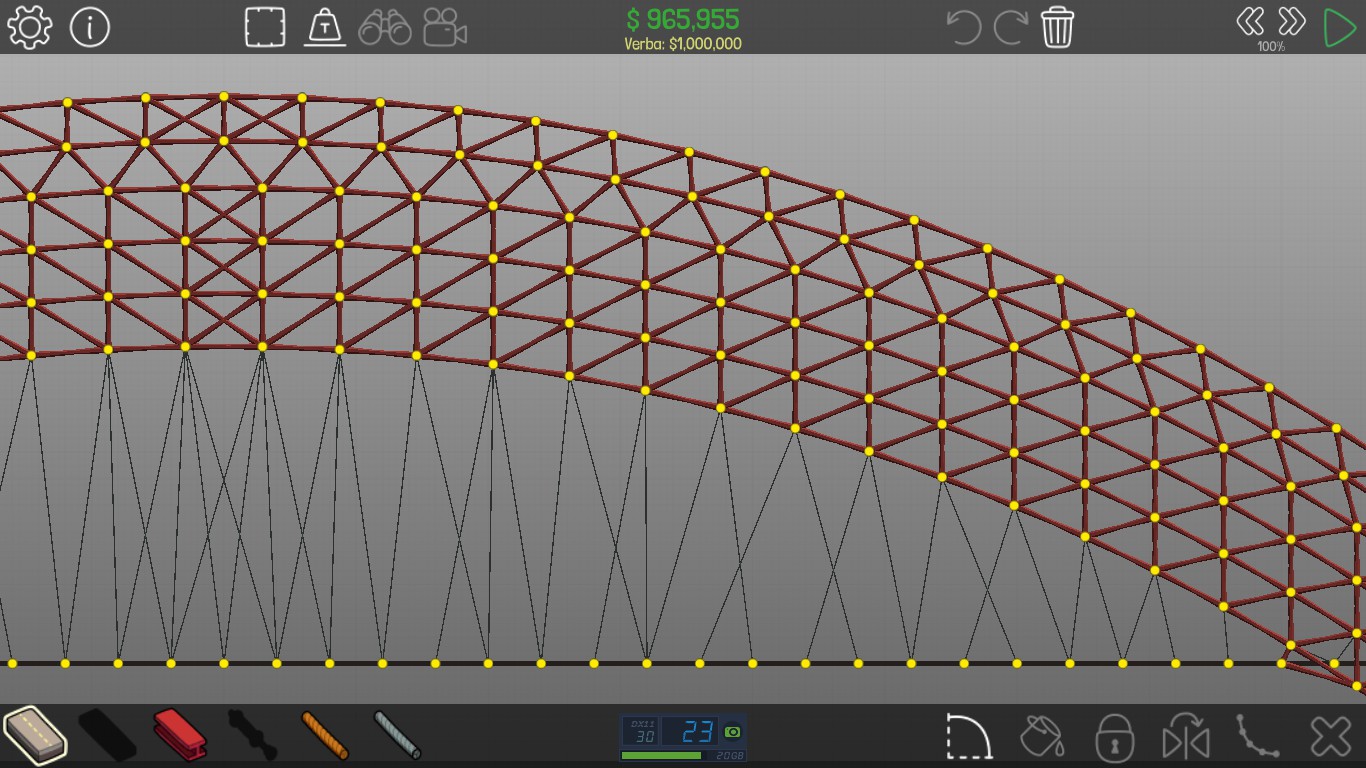Viewport: 1366px width, 768px height.
Task: Click the 100% speed label
Action: pos(1271,46)
